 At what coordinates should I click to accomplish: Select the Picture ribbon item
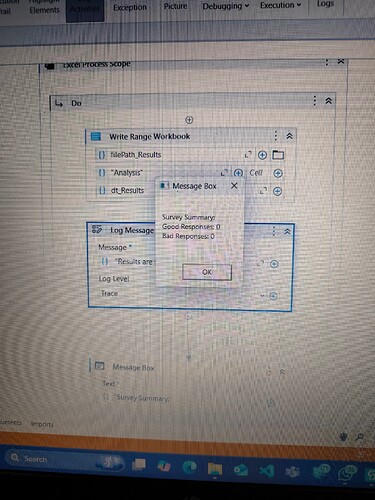[x=175, y=6]
